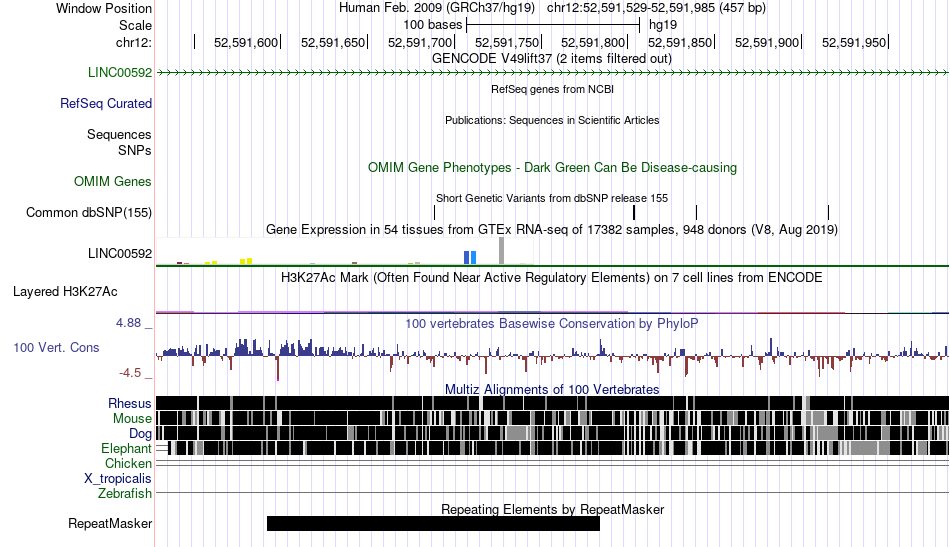Open the Layered H3K27Ac track label
The image size is (950, 547).
tap(65, 292)
